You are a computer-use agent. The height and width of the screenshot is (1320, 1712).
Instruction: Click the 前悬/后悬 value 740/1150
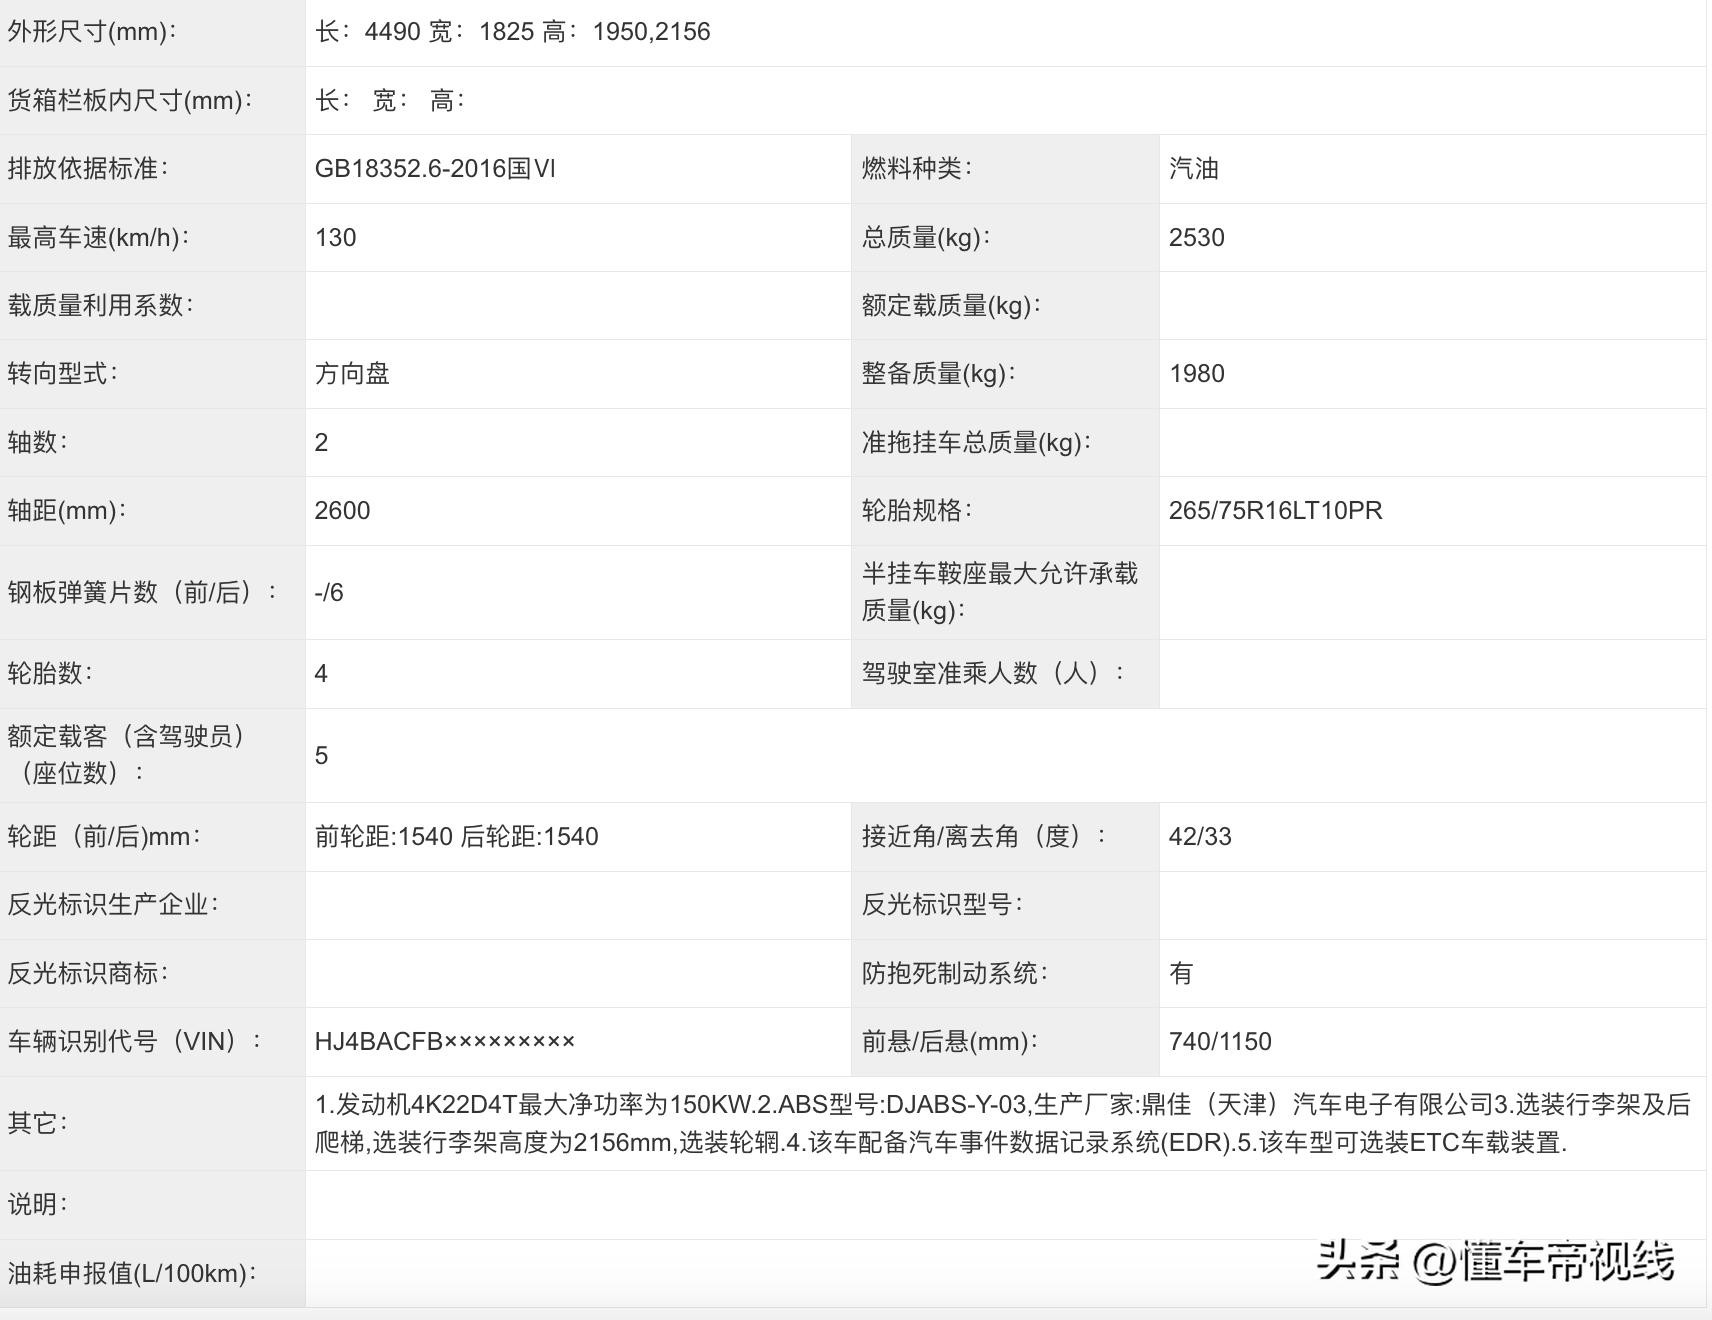(x=1220, y=1042)
